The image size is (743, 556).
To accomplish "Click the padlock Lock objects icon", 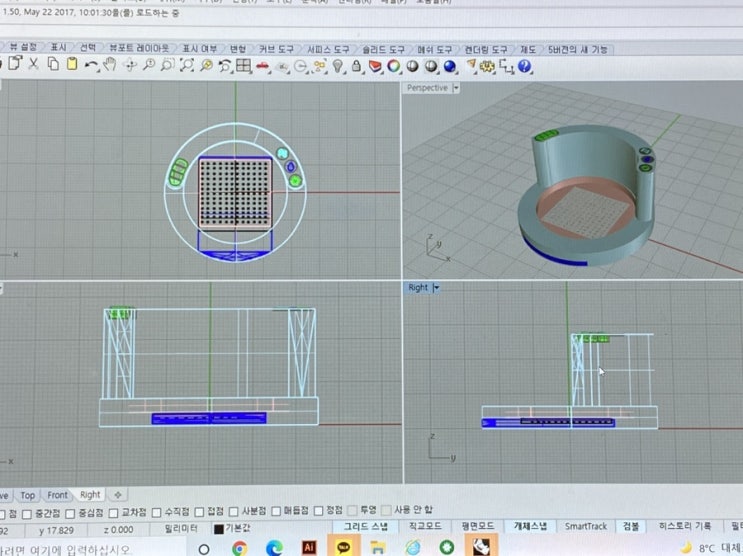I will pyautogui.click(x=356, y=66).
